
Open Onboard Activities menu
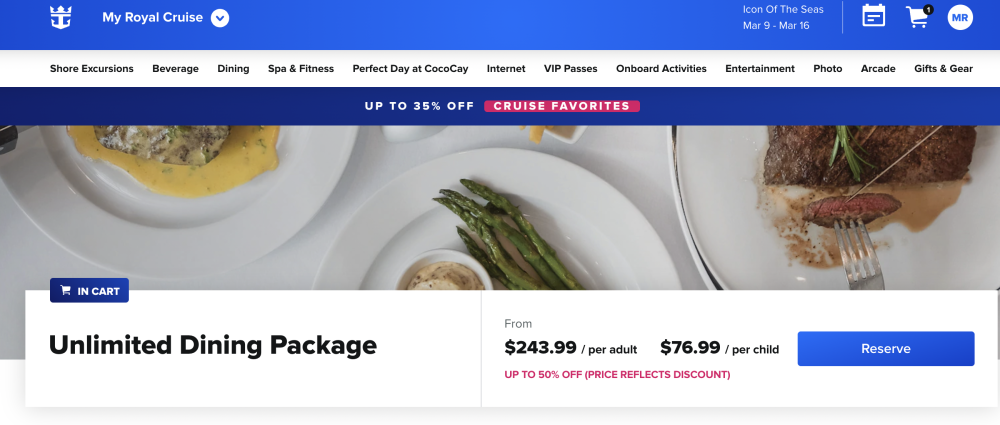661,68
